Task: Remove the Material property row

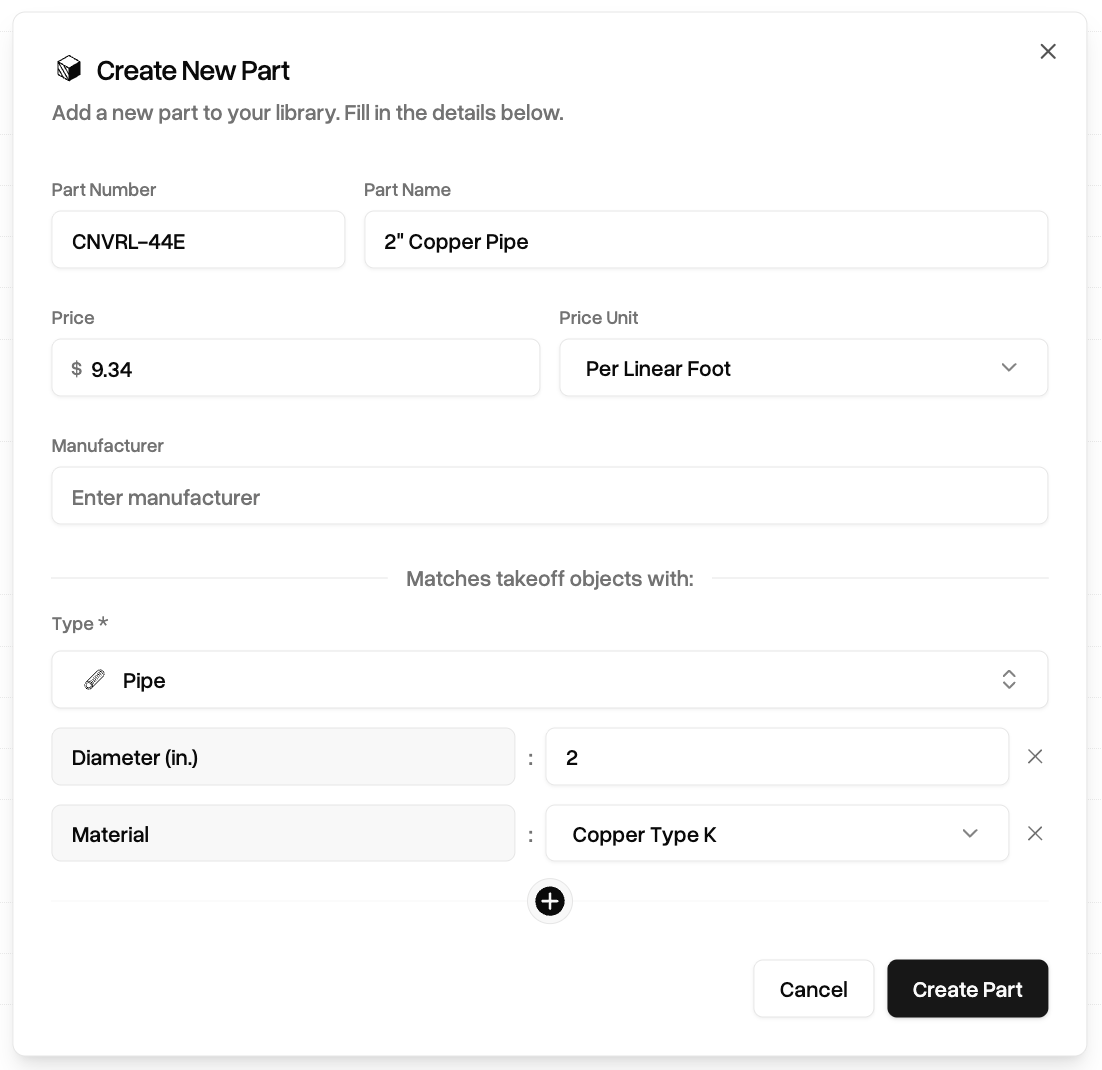Action: pos(1035,834)
